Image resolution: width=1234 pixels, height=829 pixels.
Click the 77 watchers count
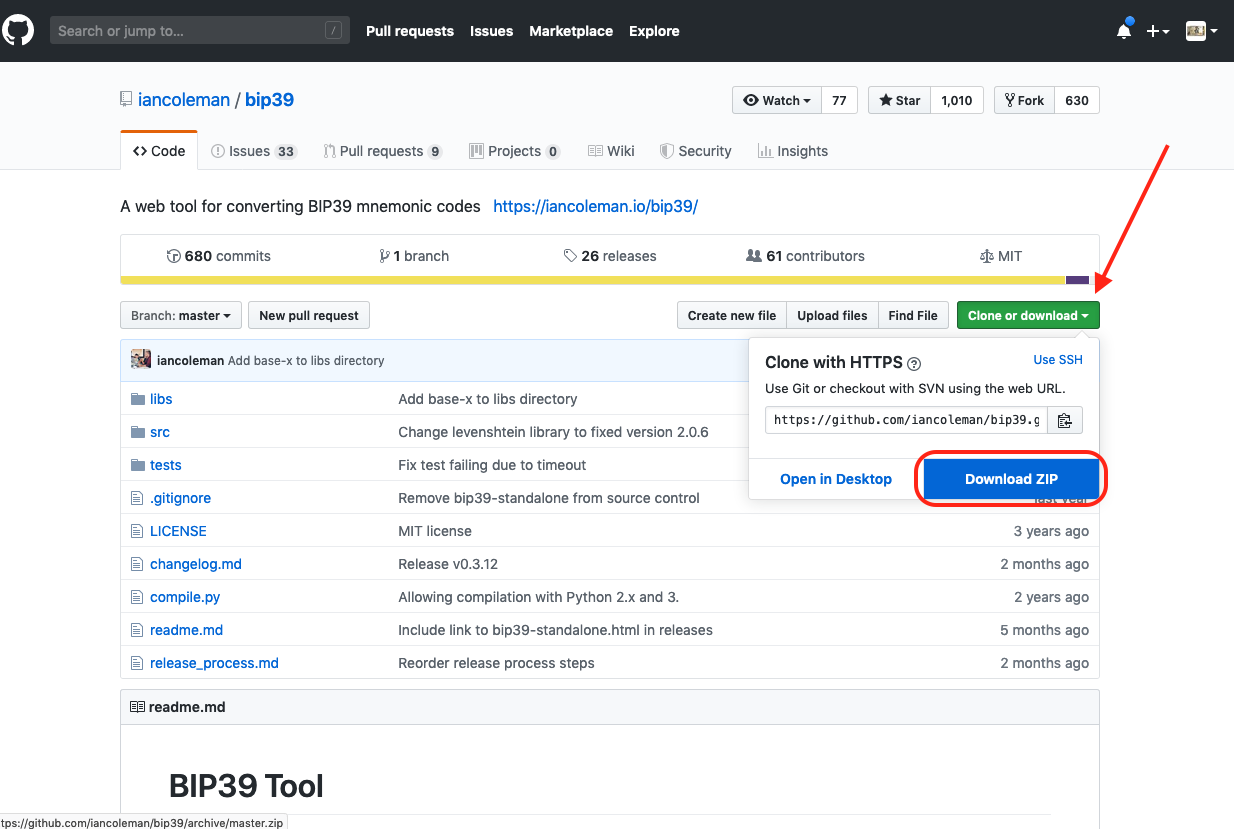[839, 100]
